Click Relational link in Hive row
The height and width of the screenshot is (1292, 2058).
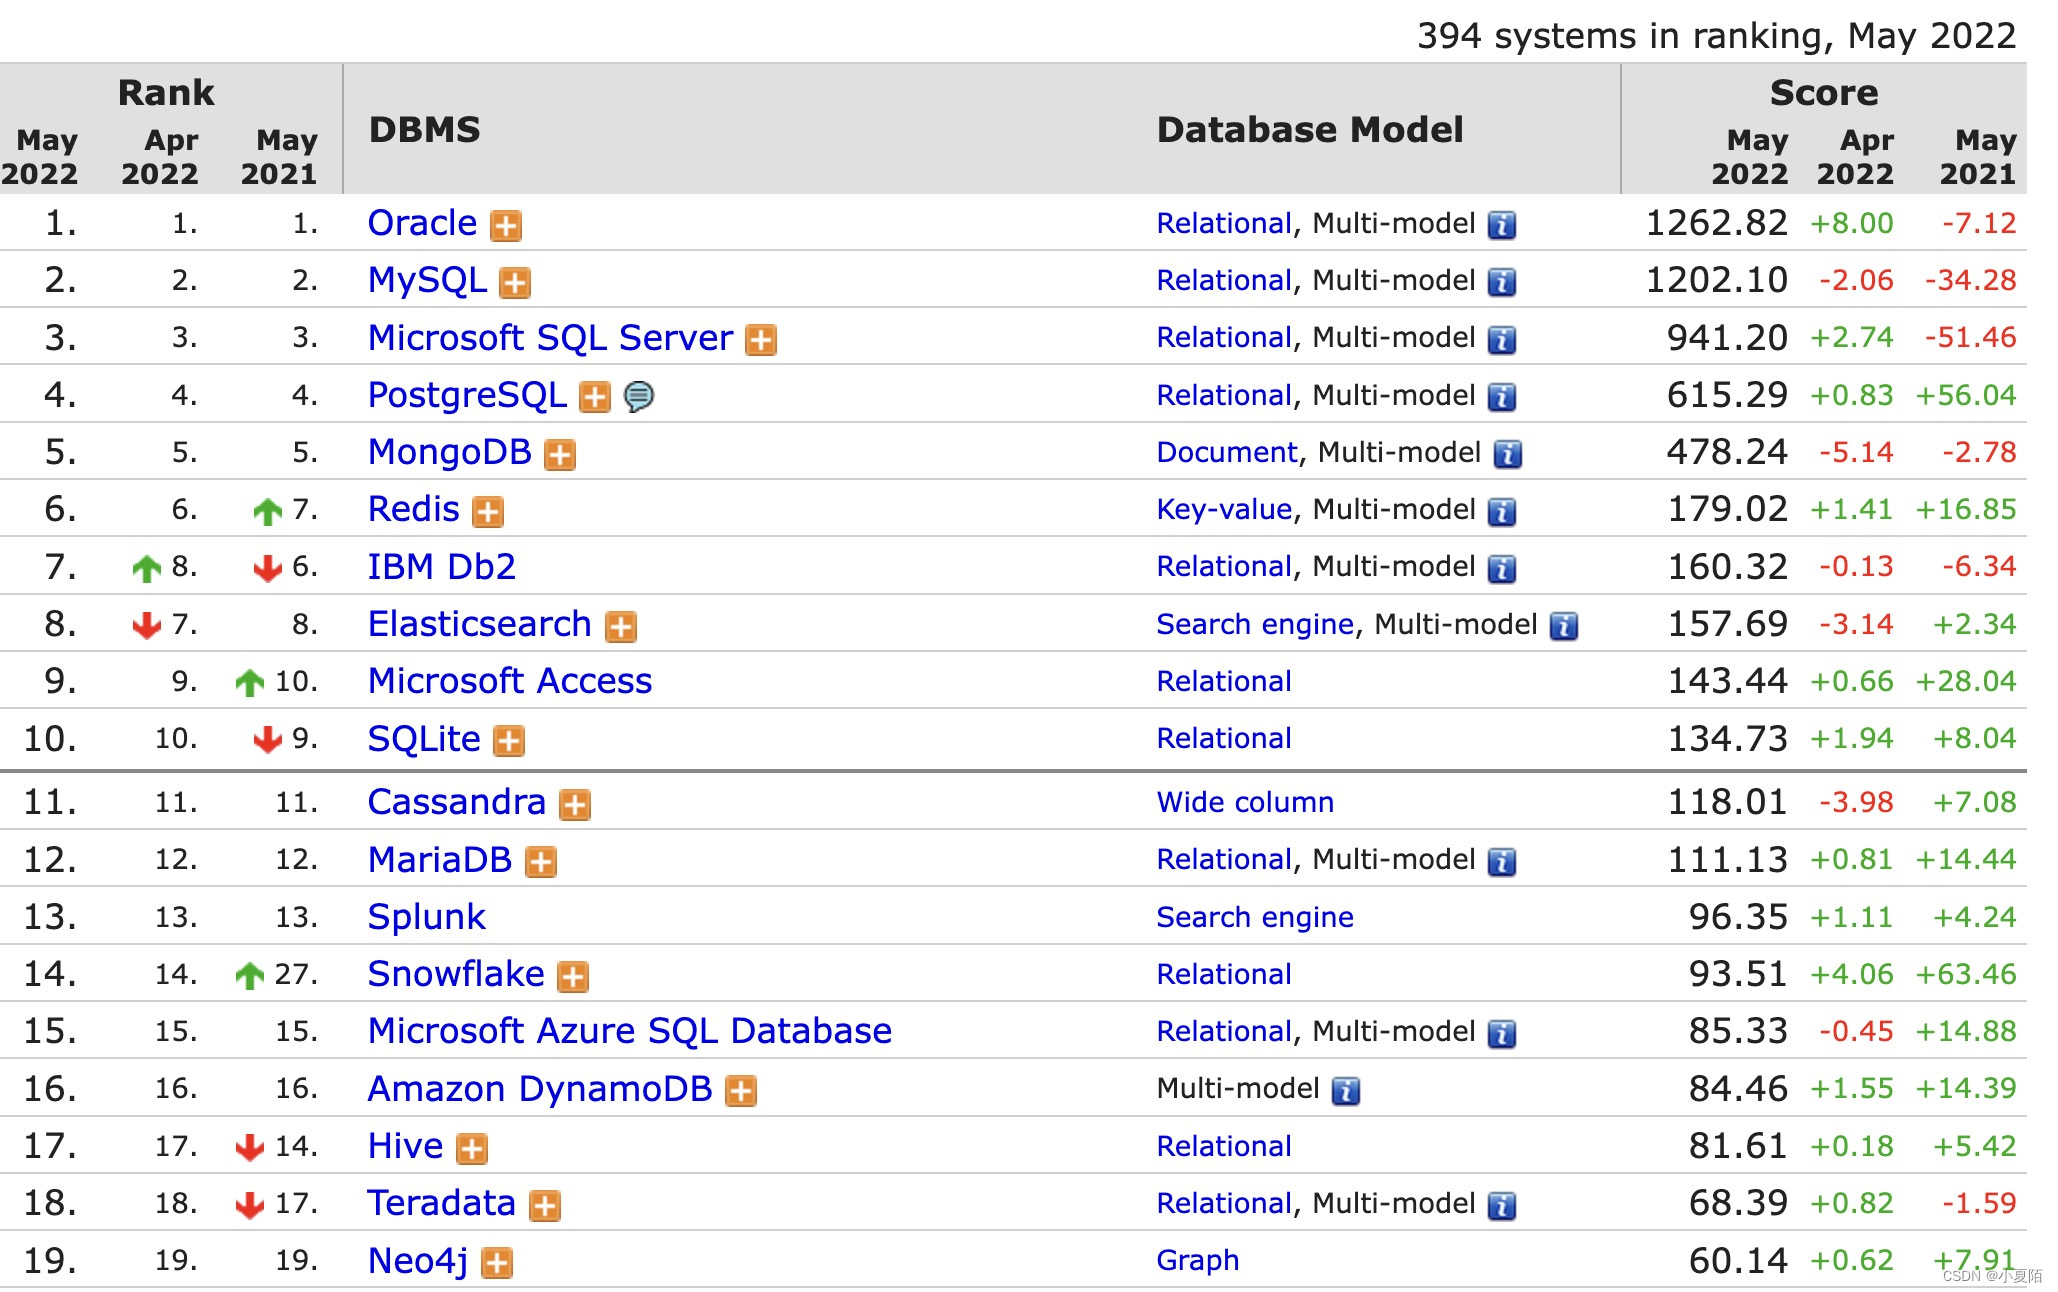click(x=1224, y=1146)
